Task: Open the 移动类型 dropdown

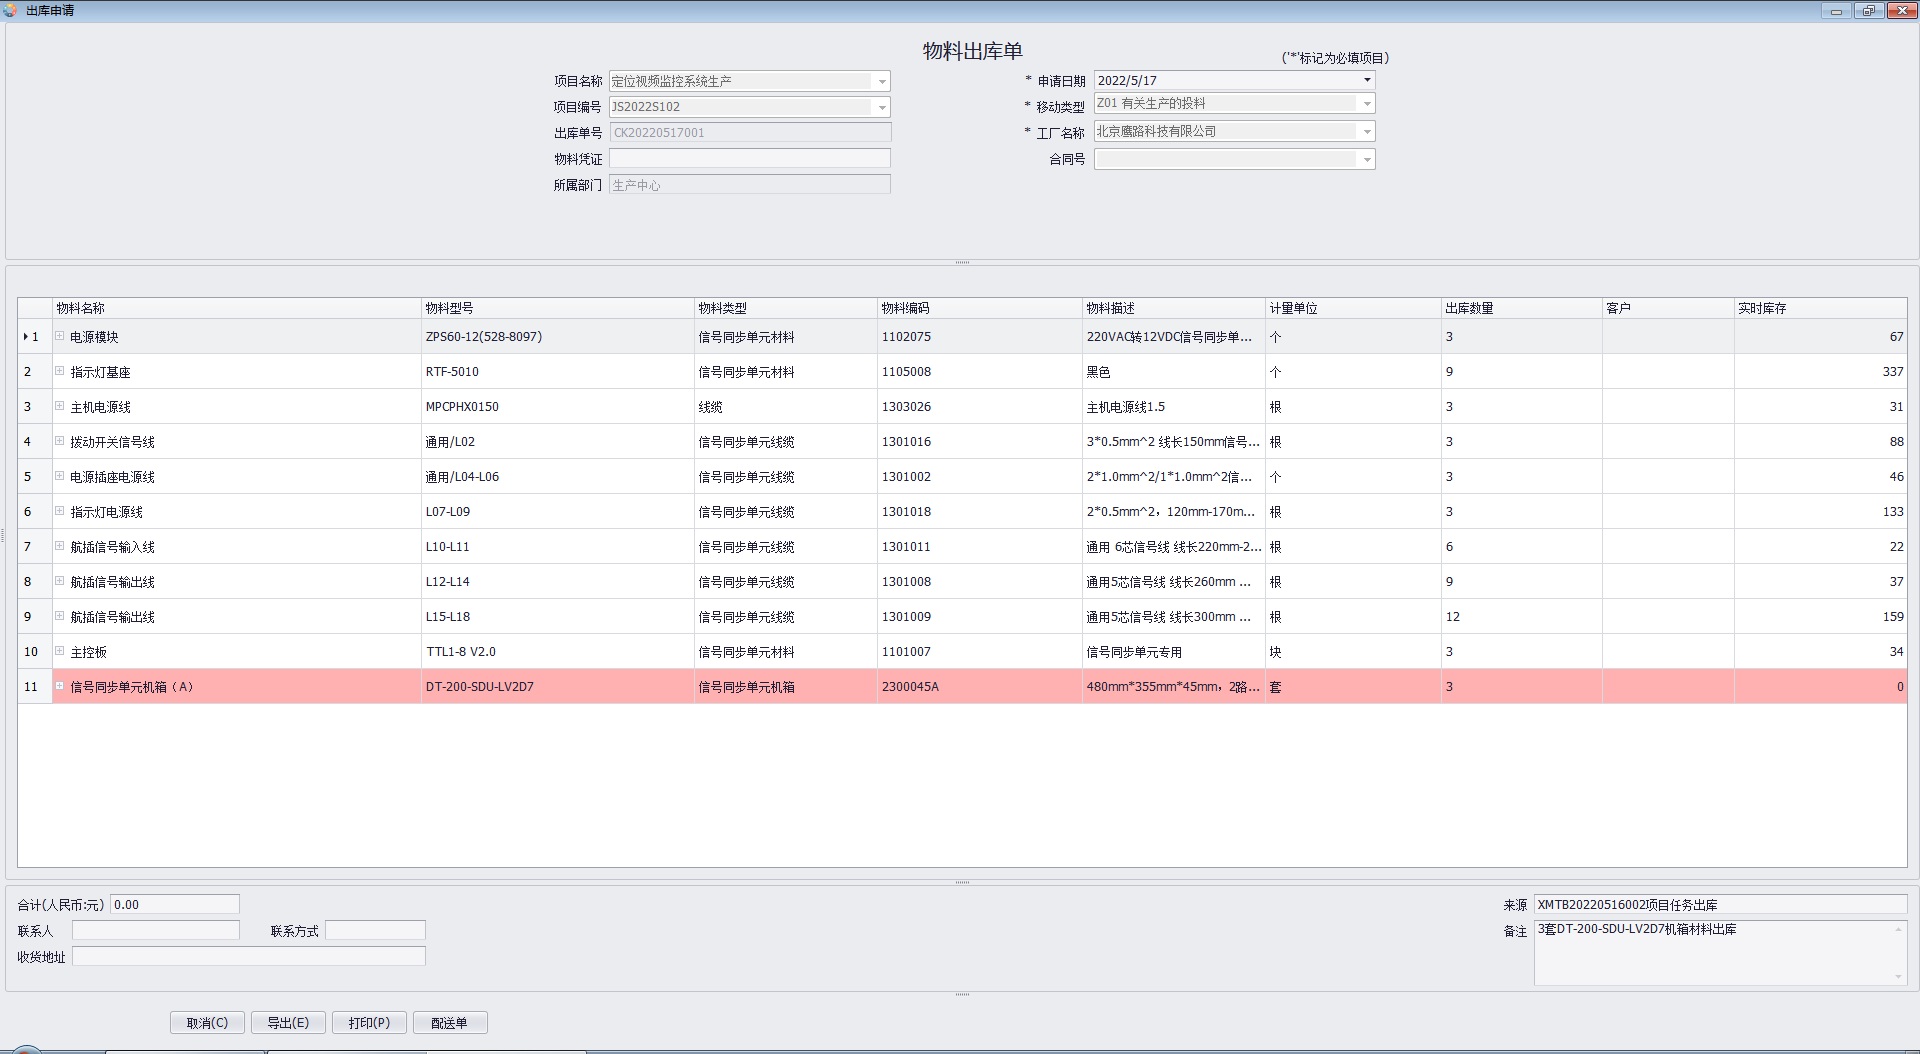Action: [1366, 104]
